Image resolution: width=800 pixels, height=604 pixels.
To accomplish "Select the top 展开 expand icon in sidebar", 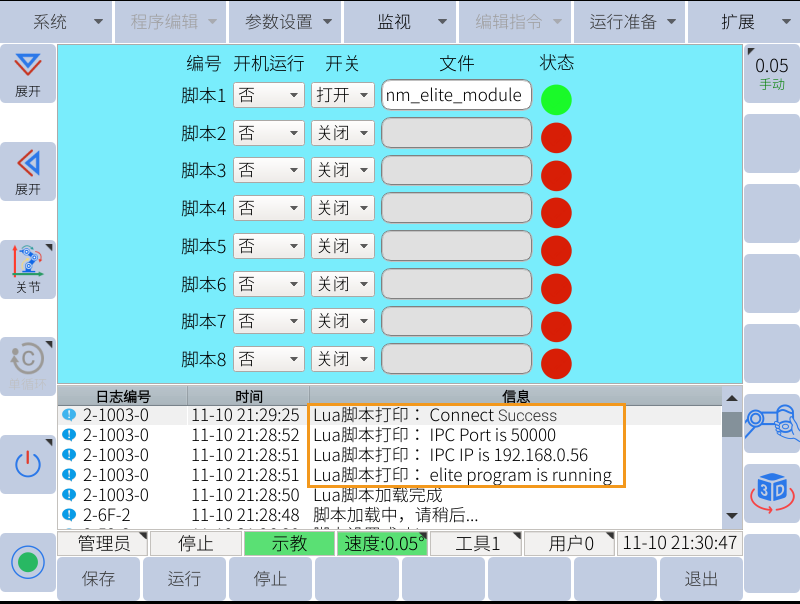I will pyautogui.click(x=27, y=72).
